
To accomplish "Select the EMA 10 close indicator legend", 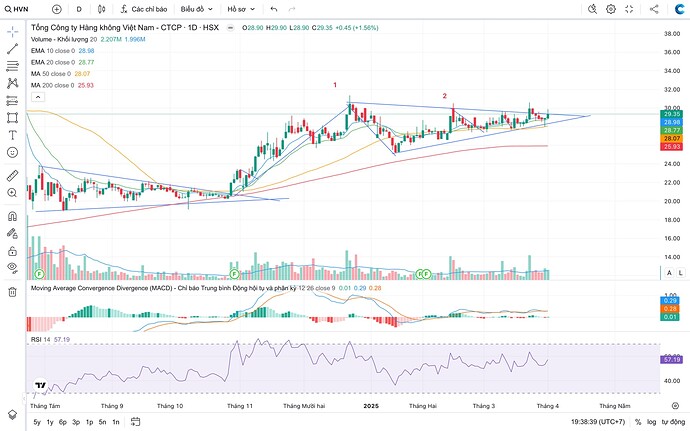I will pyautogui.click(x=53, y=51).
